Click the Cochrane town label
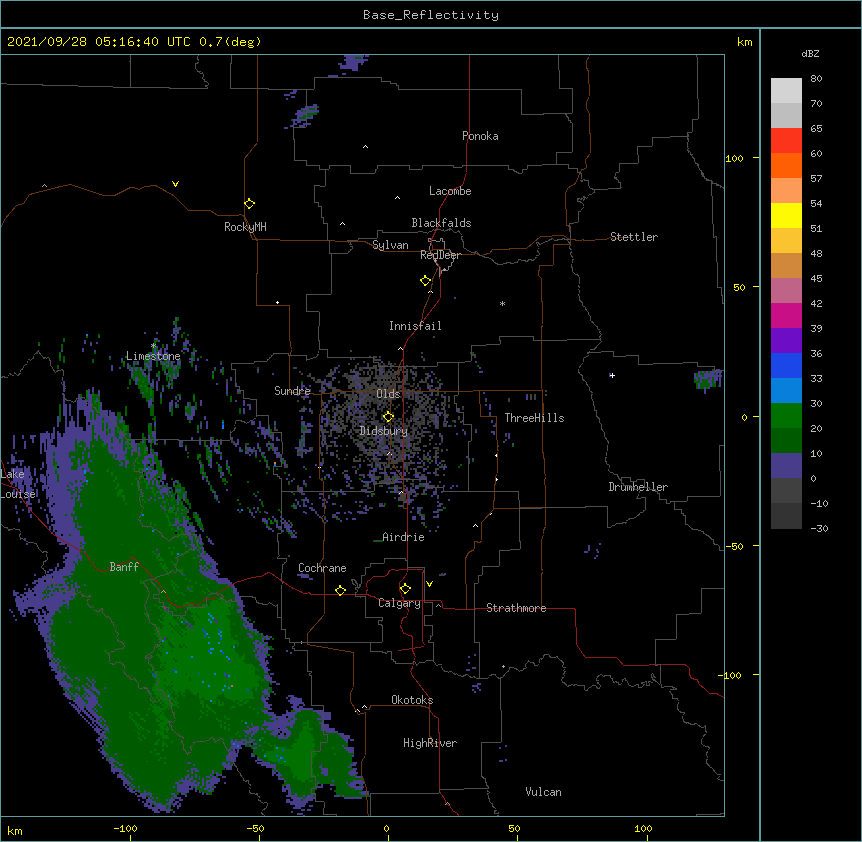Screen dimensions: 862x842 322,568
